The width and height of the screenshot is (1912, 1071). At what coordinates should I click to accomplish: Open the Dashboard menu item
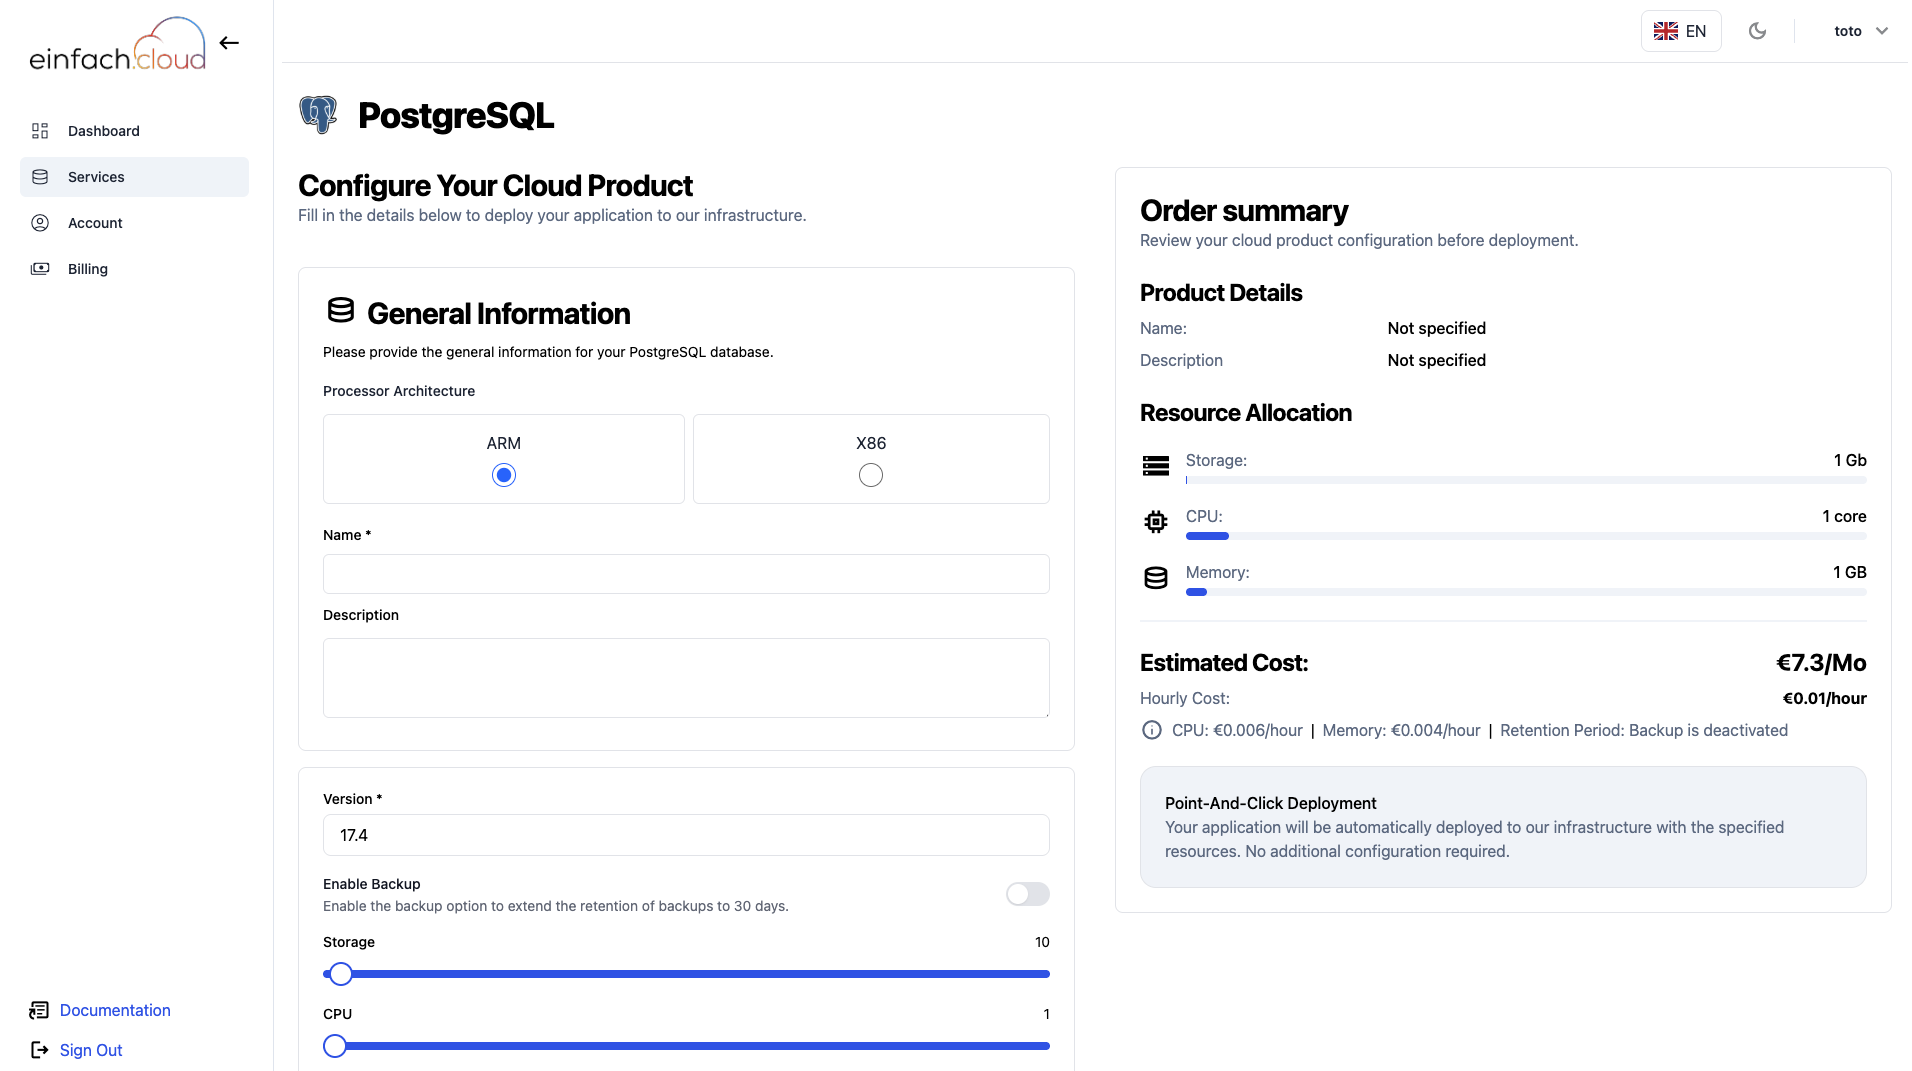[x=104, y=131]
